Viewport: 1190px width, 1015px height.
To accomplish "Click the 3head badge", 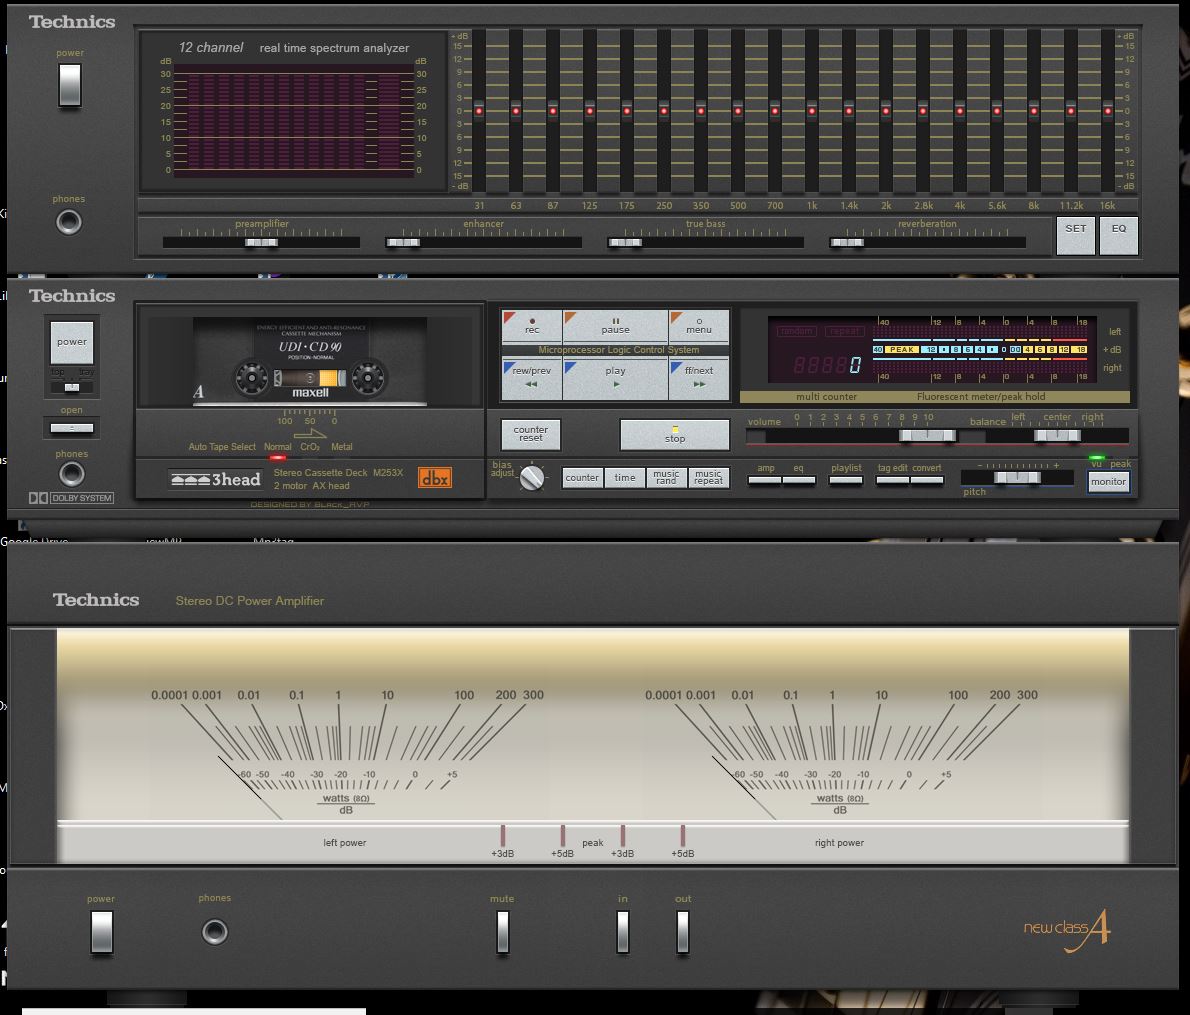I will pyautogui.click(x=216, y=480).
